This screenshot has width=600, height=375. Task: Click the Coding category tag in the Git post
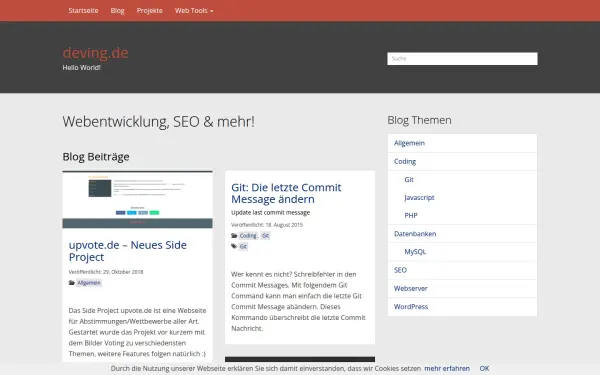point(248,236)
